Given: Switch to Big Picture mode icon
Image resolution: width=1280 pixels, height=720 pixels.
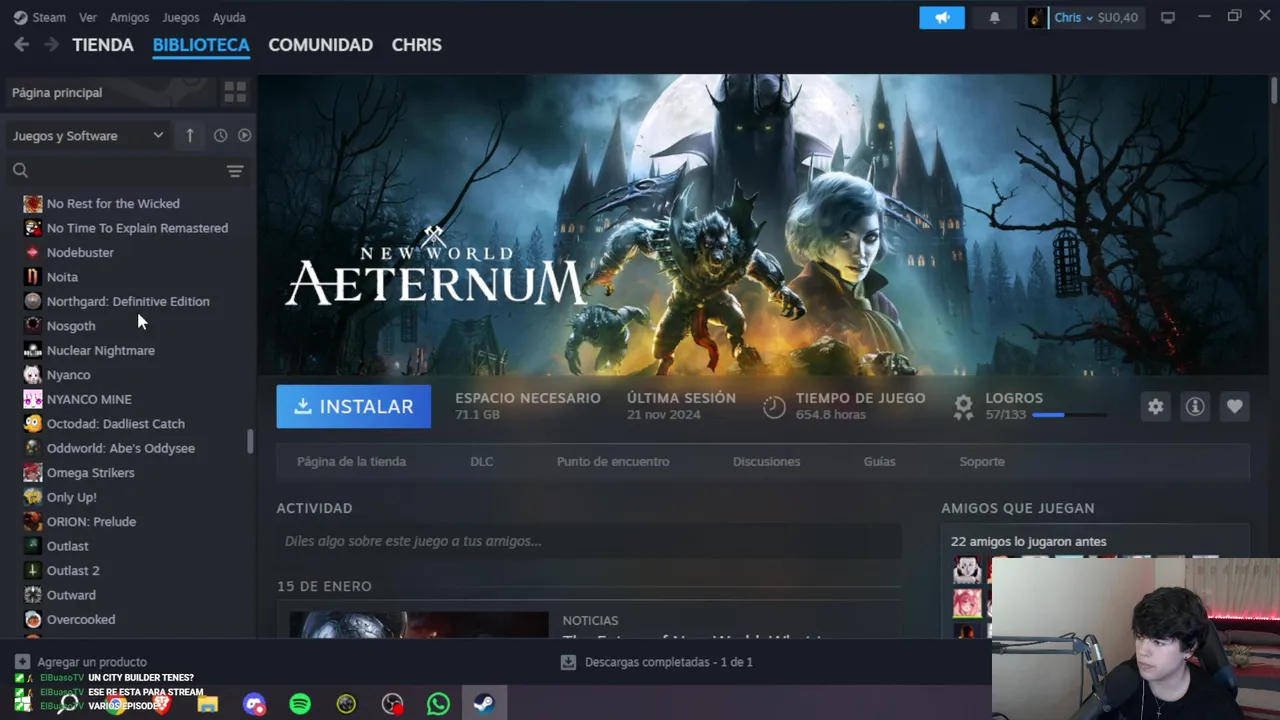Looking at the screenshot, I should point(1167,17).
